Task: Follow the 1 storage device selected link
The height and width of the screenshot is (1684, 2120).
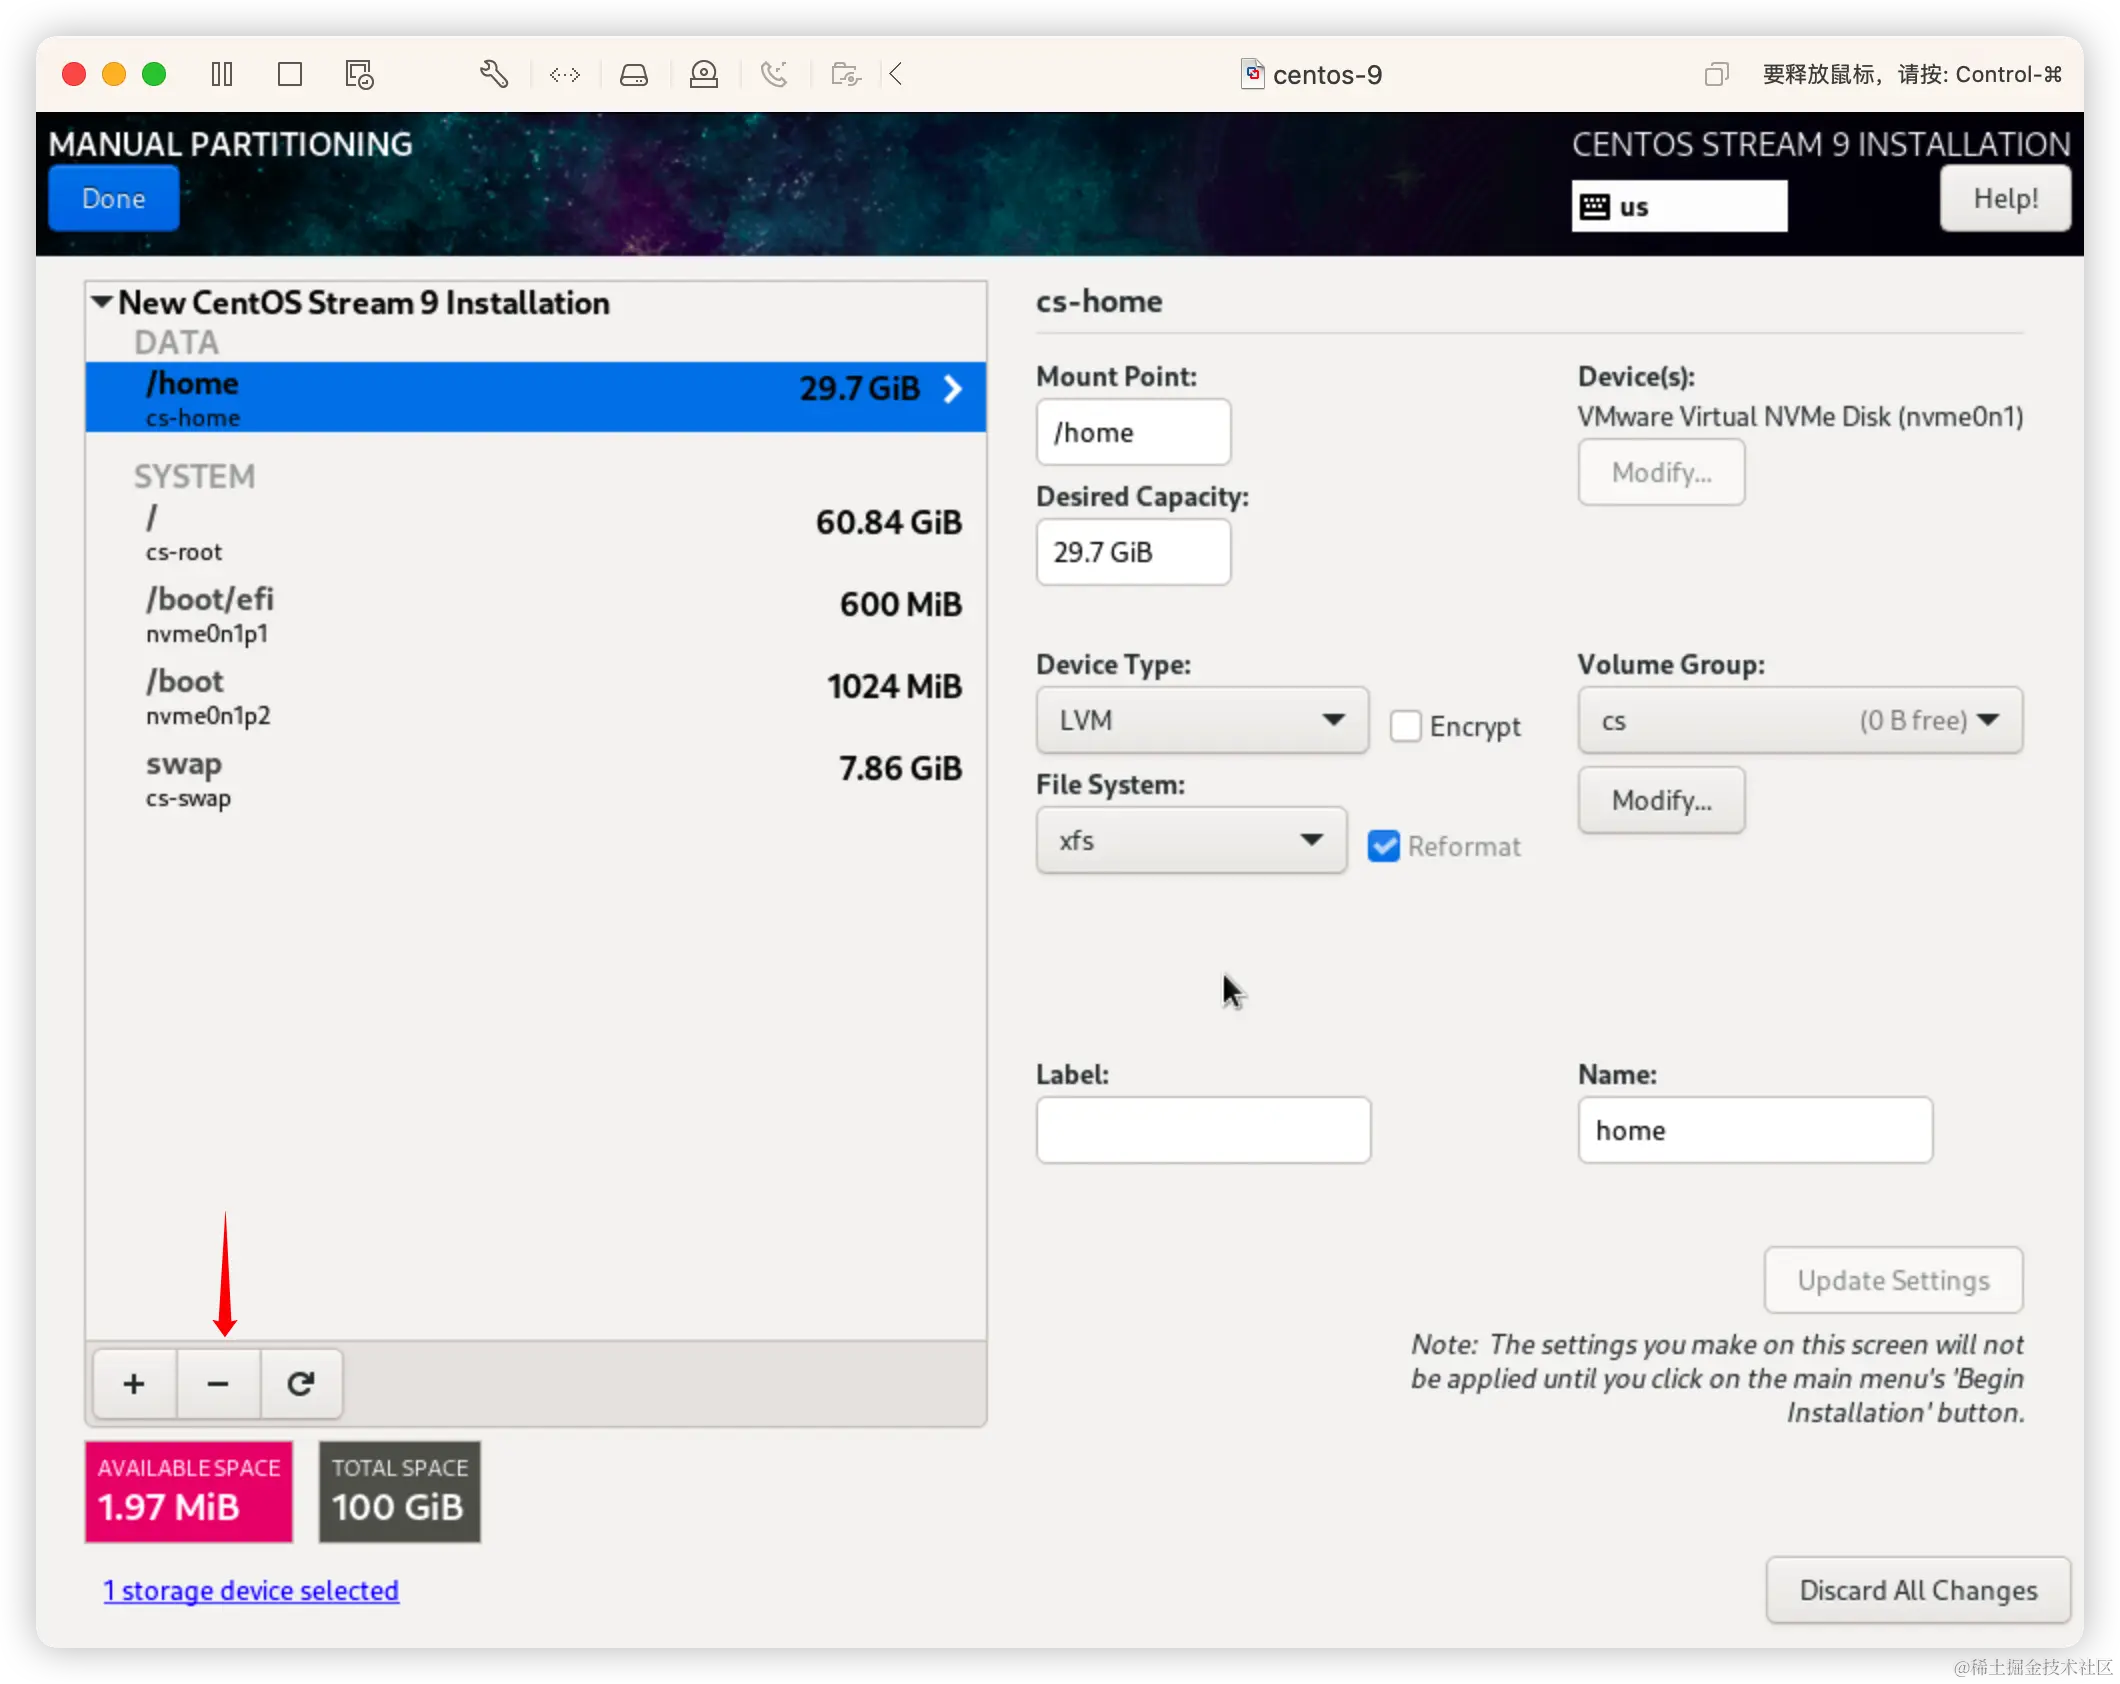Action: tap(251, 1590)
